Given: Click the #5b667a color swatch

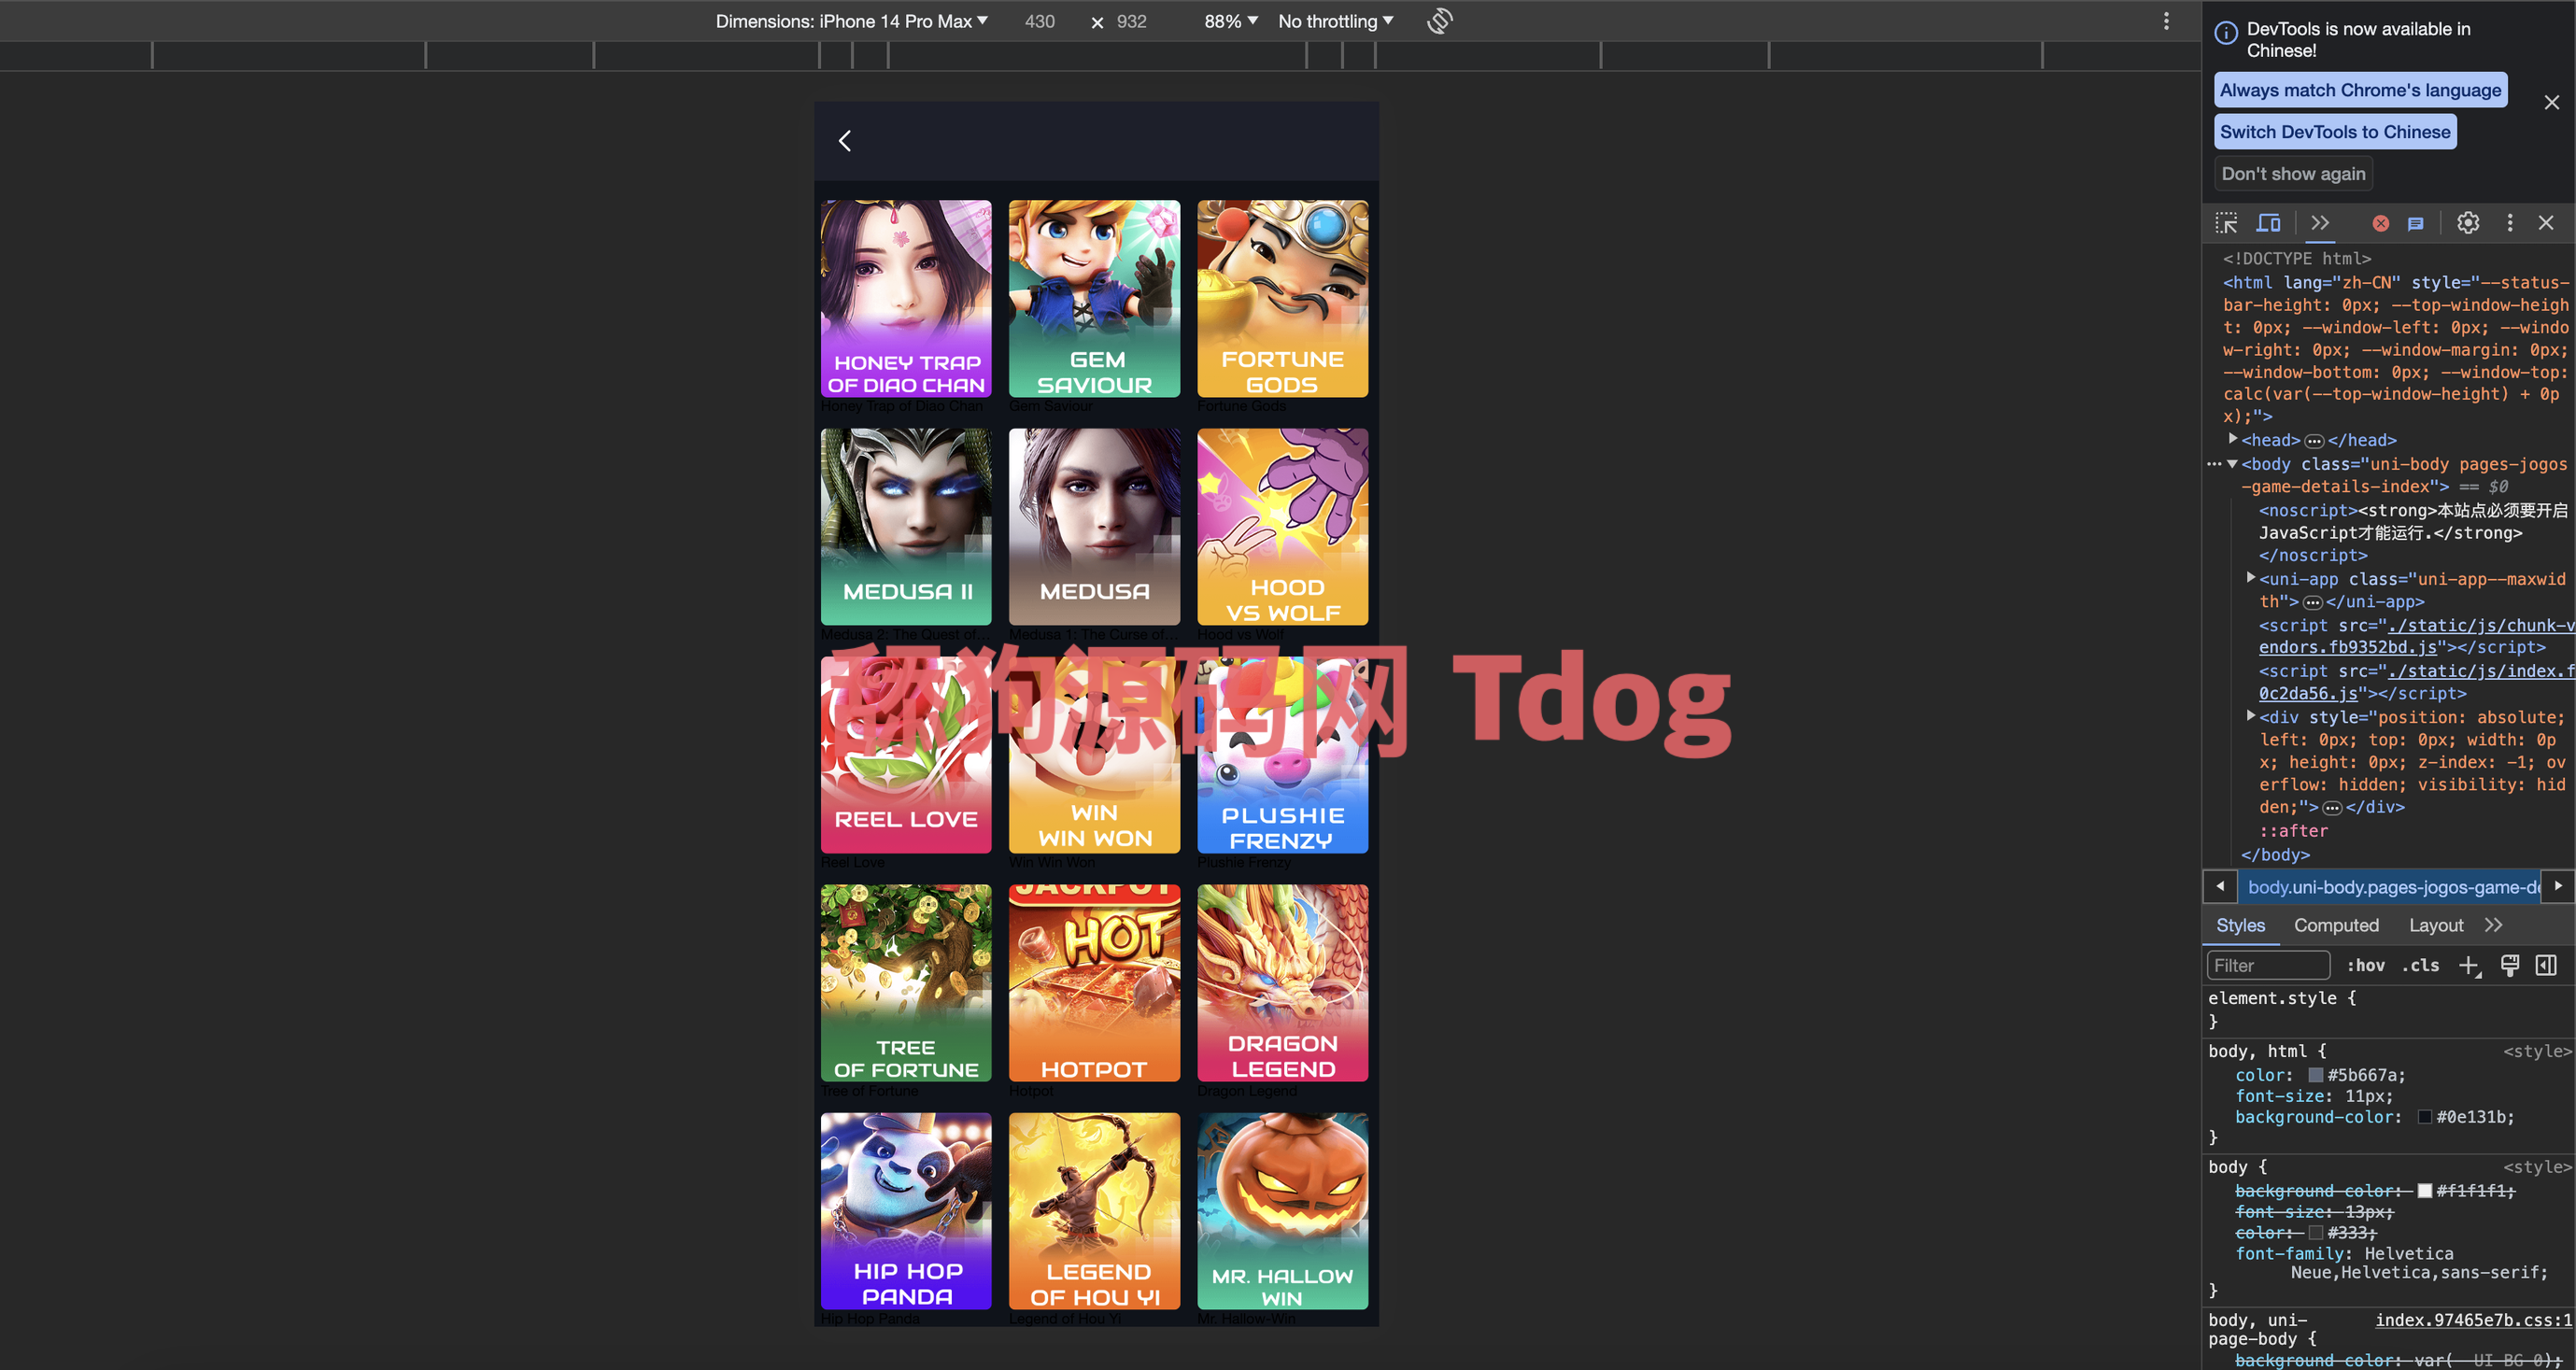Looking at the screenshot, I should (2315, 1075).
